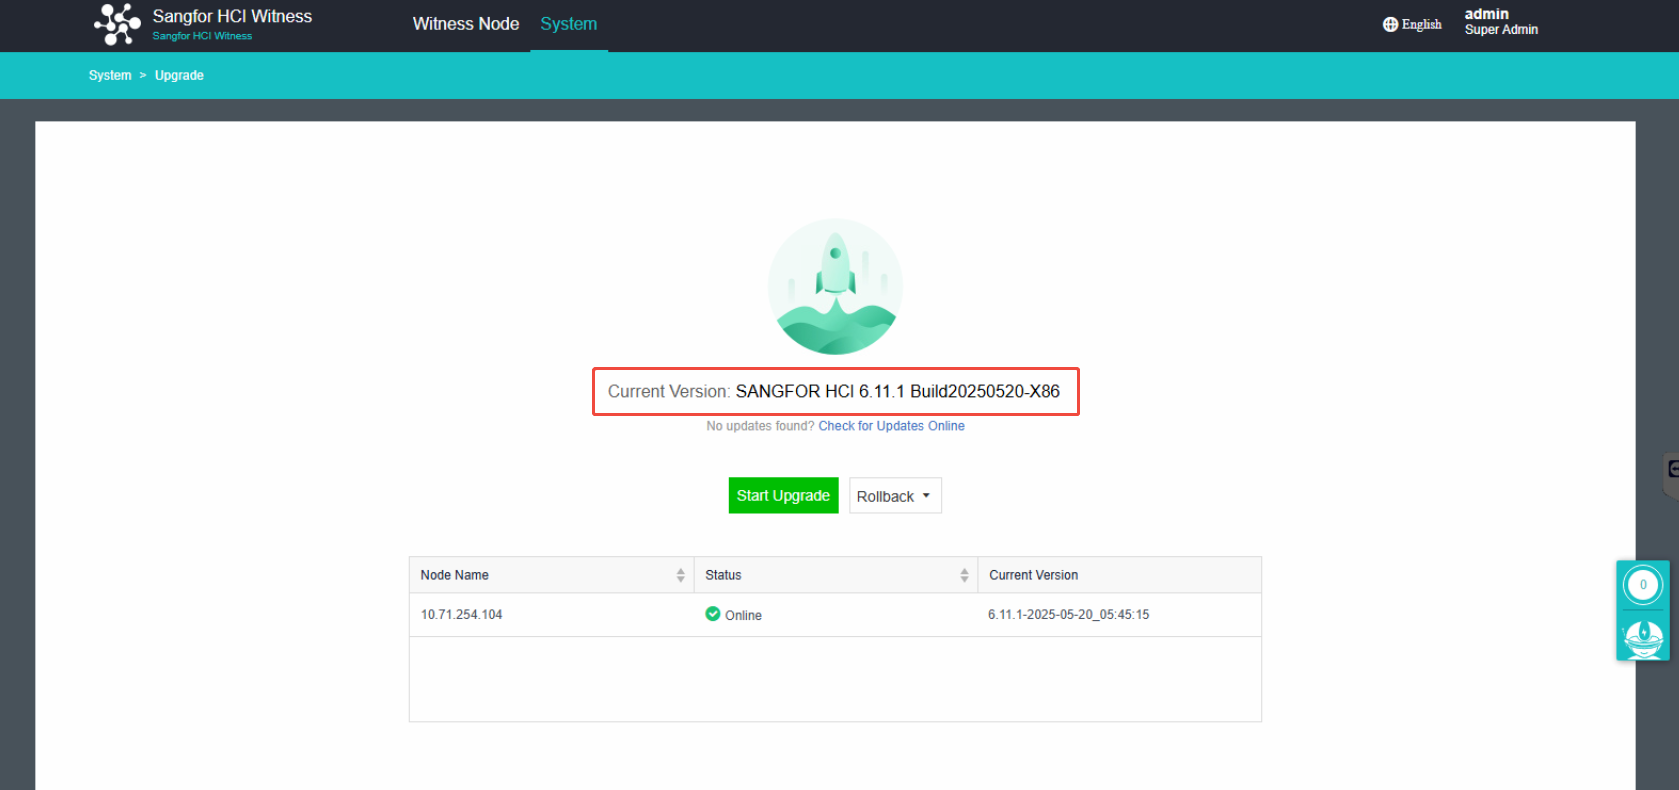Click the green Online status checkmark icon
1679x790 pixels.
712,614
